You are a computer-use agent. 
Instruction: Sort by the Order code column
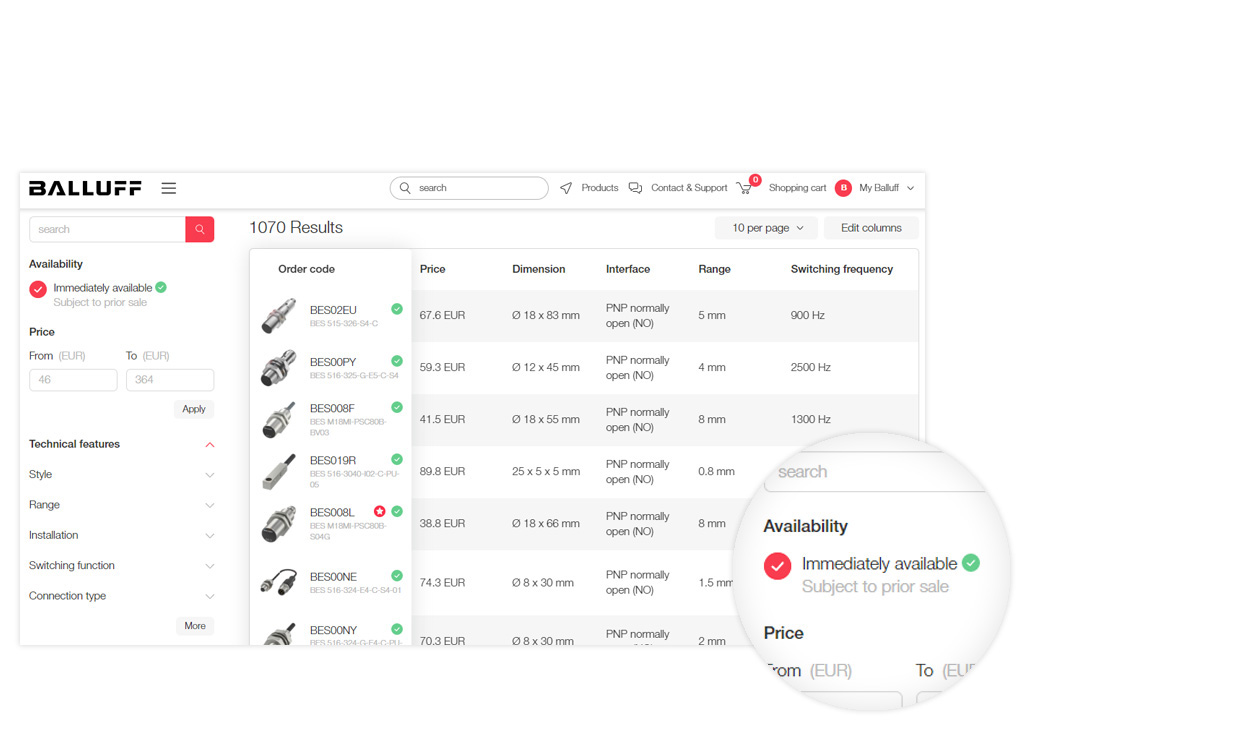[x=306, y=269]
